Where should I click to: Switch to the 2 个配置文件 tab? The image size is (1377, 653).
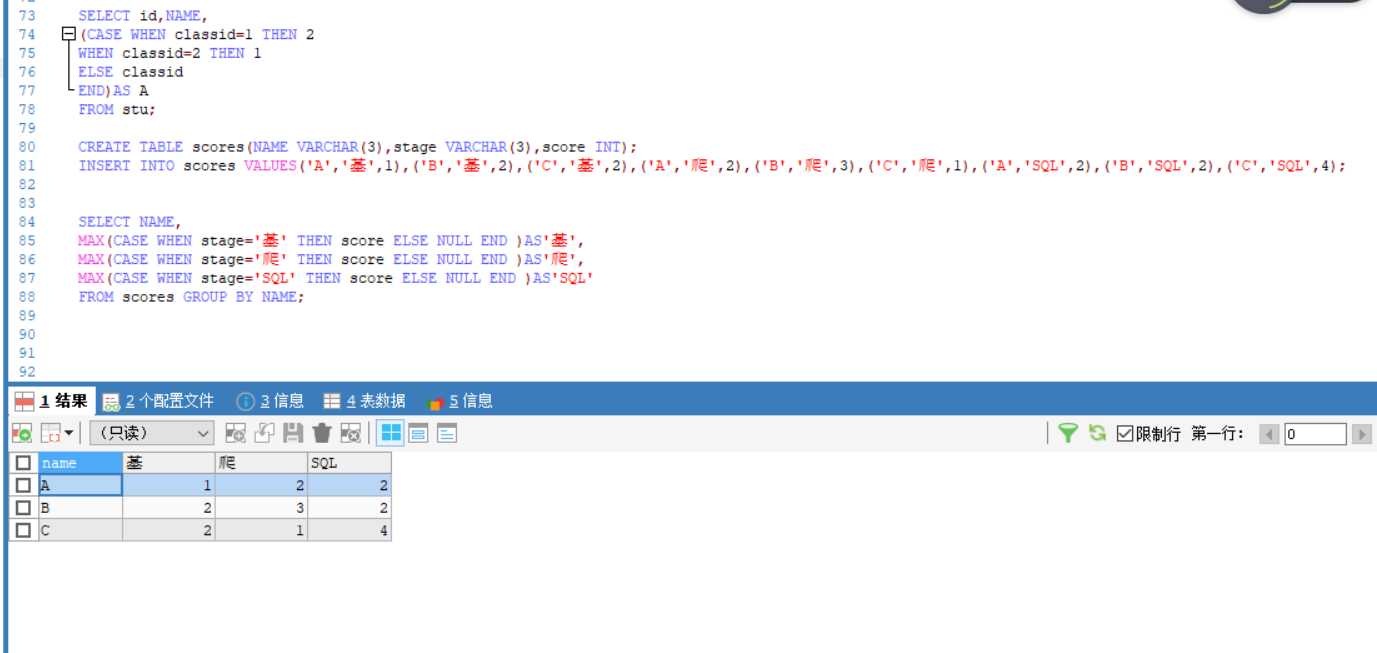pyautogui.click(x=159, y=401)
